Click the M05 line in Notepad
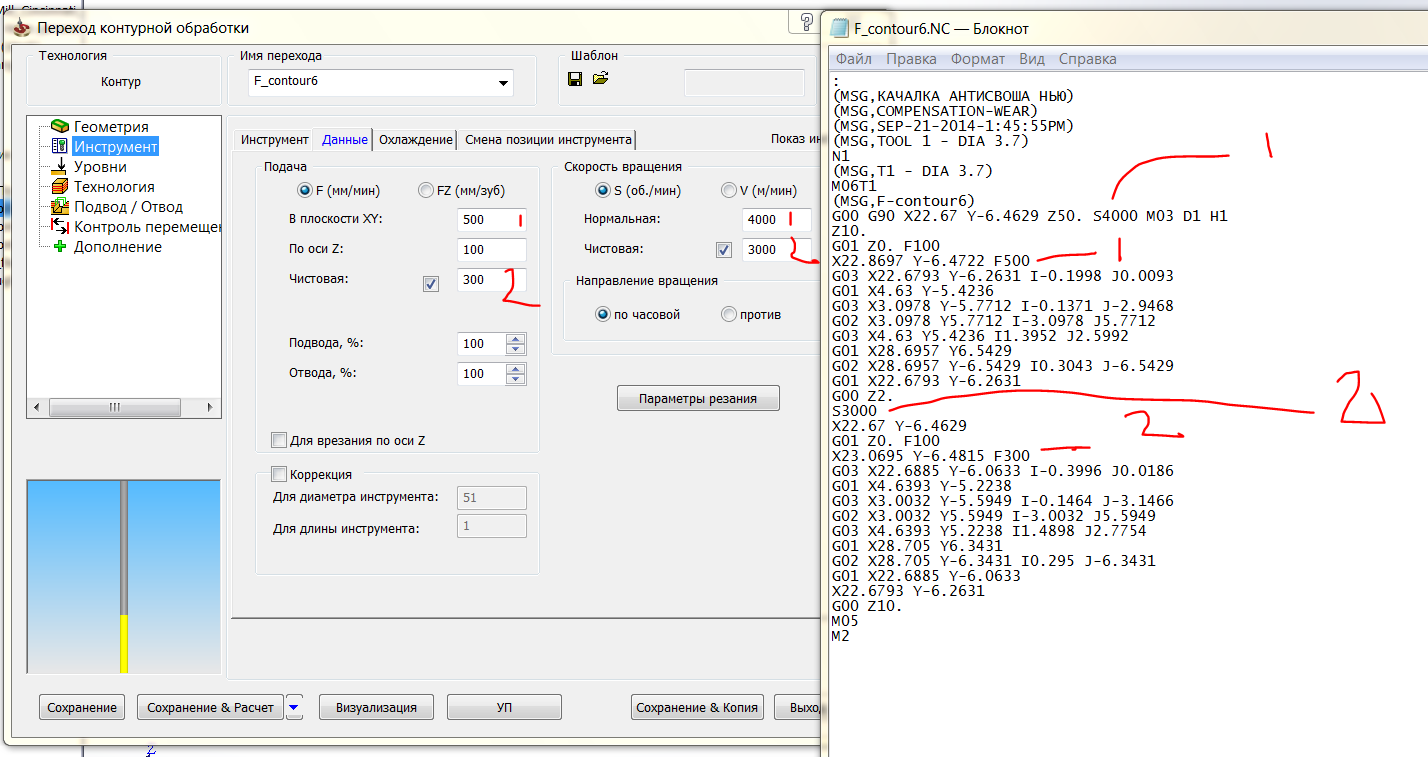The width and height of the screenshot is (1428, 757). pos(845,621)
